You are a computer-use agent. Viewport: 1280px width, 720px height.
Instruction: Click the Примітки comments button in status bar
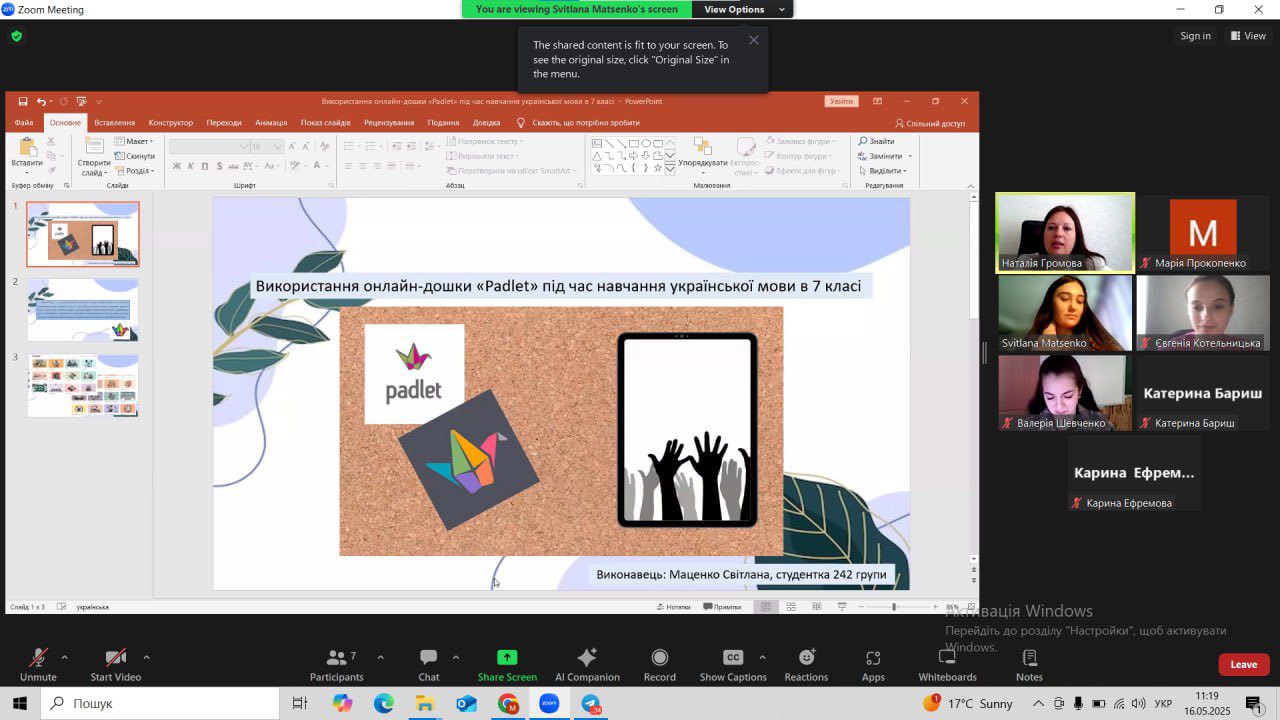pos(722,607)
